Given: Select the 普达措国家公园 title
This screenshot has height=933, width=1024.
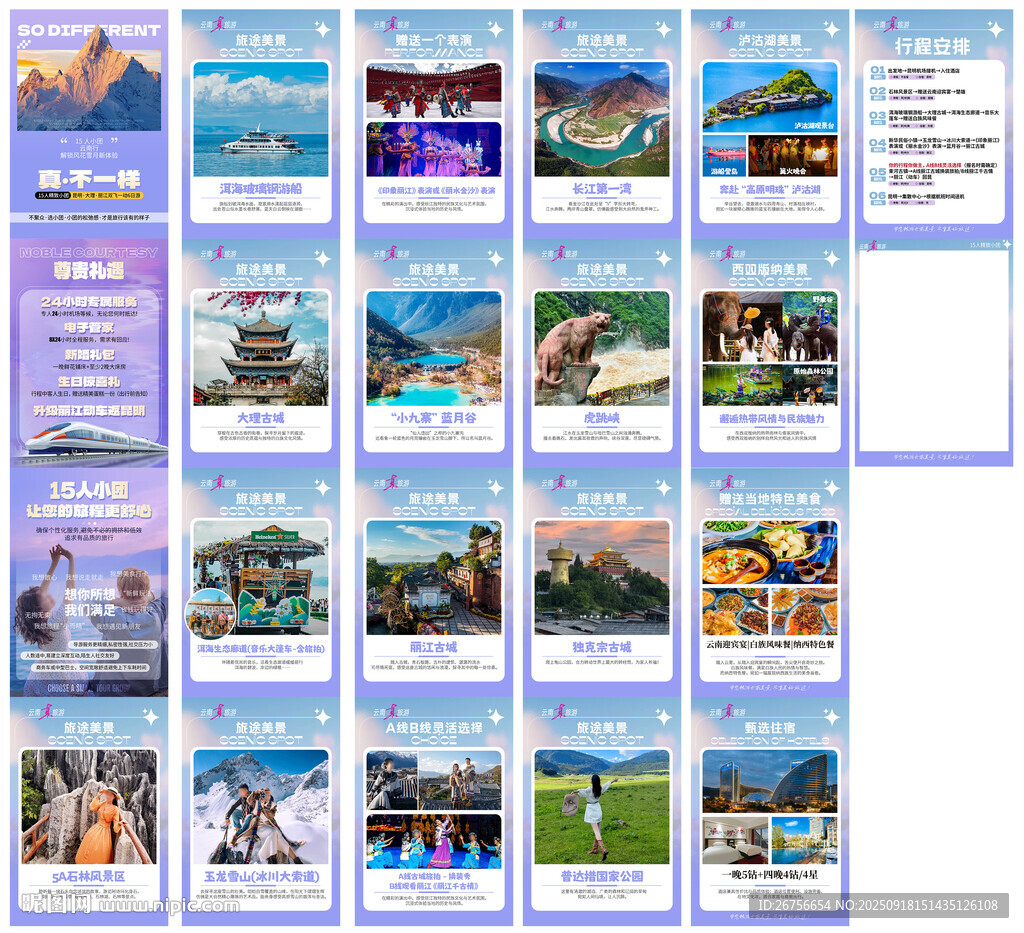Looking at the screenshot, I should click(x=601, y=876).
